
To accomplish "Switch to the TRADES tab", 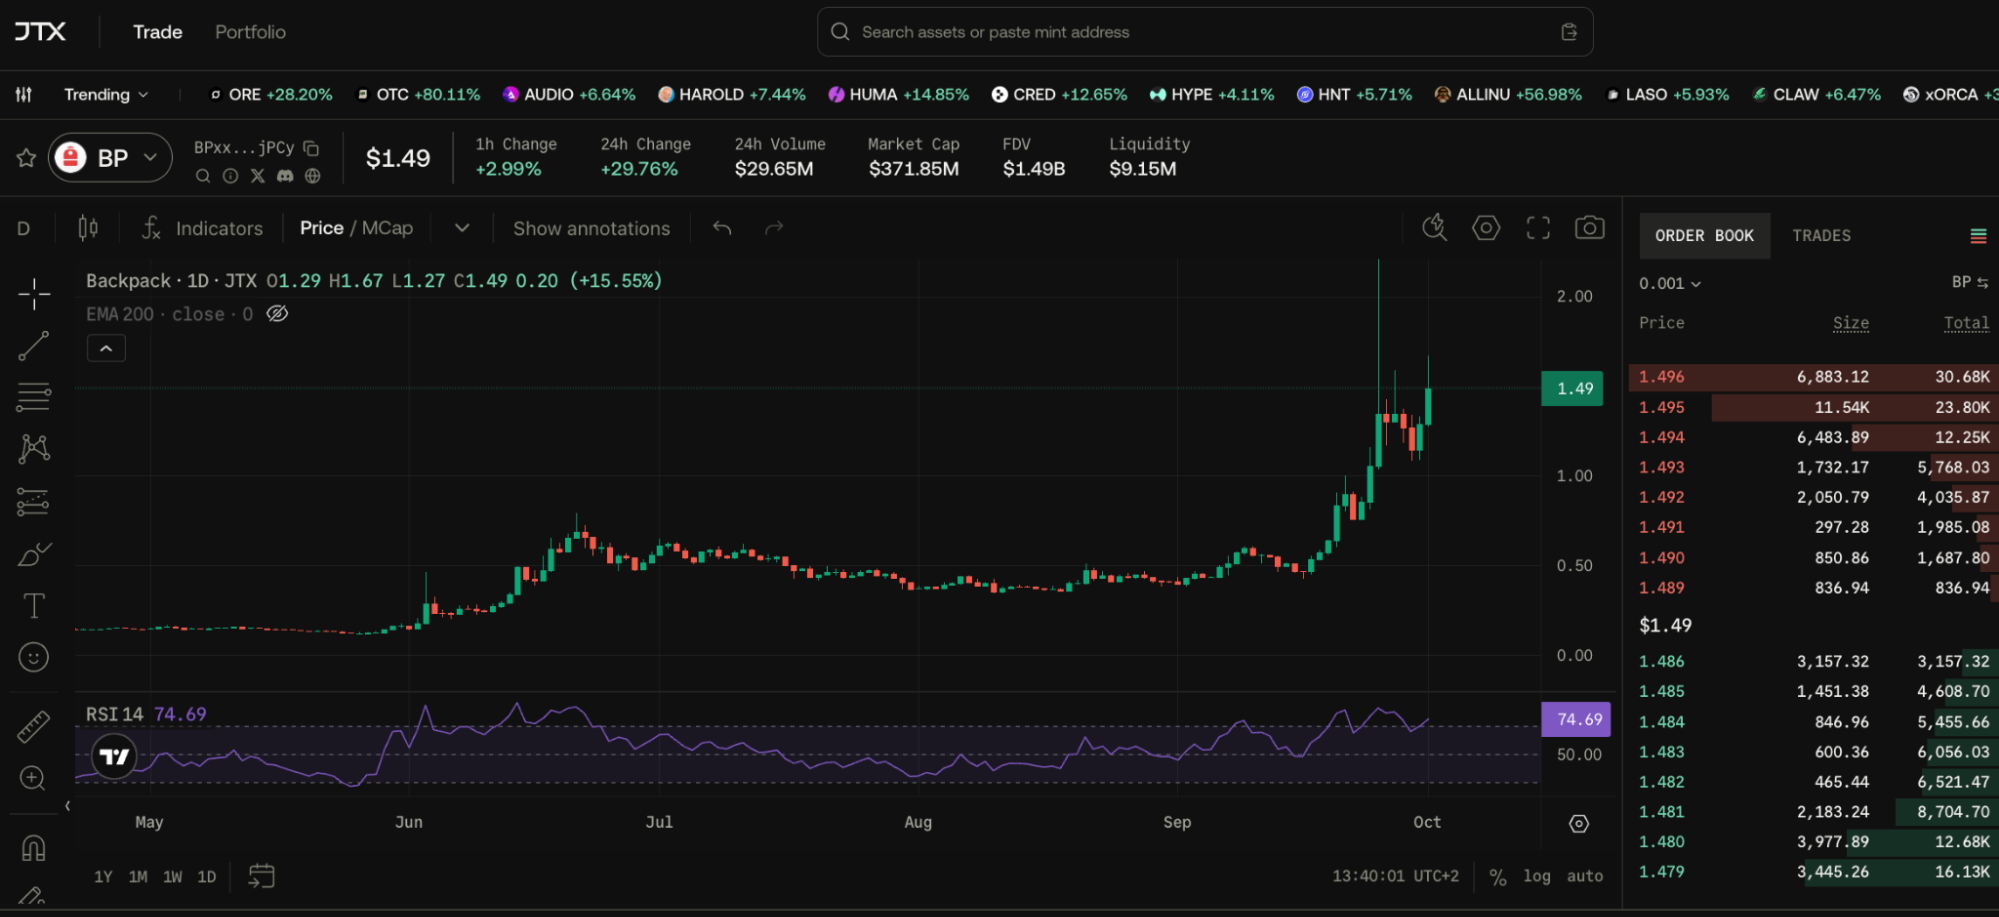I will tap(1821, 236).
